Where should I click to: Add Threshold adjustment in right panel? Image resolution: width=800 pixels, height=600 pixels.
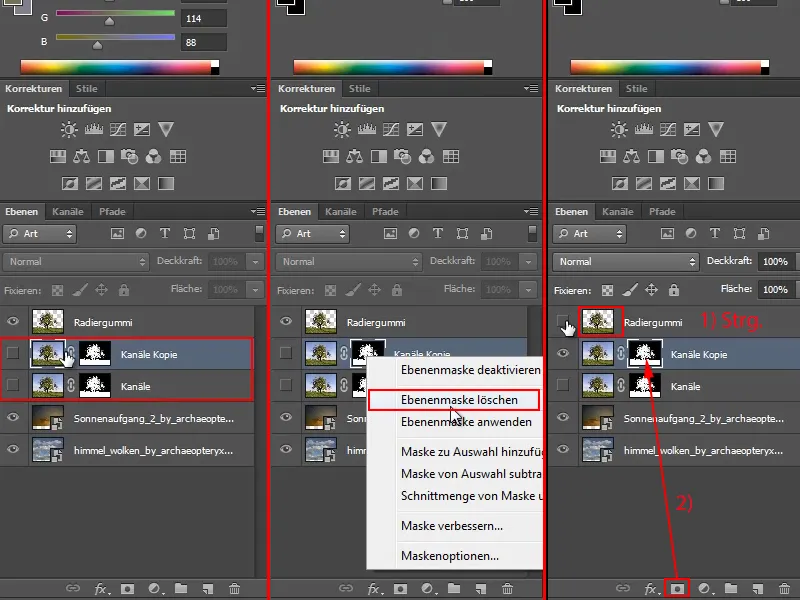pyautogui.click(x=668, y=183)
